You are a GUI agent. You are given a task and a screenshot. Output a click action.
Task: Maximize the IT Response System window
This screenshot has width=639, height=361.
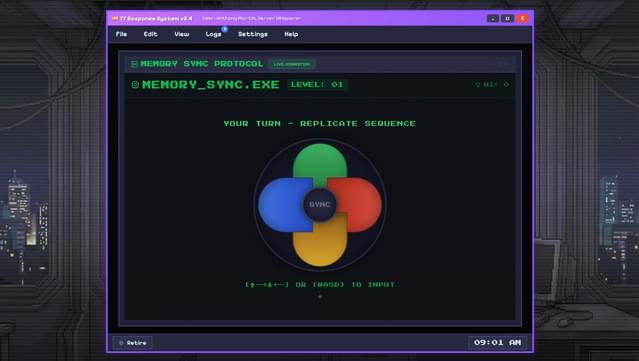pos(507,18)
